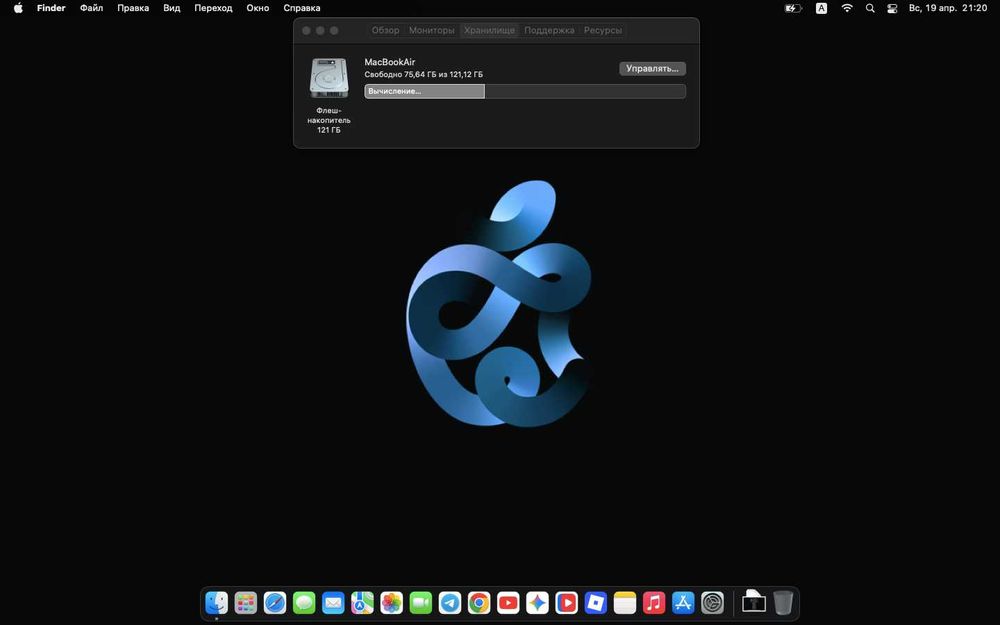Close the About This Mac window
Image resolution: width=1000 pixels, height=625 pixels.
pos(306,30)
